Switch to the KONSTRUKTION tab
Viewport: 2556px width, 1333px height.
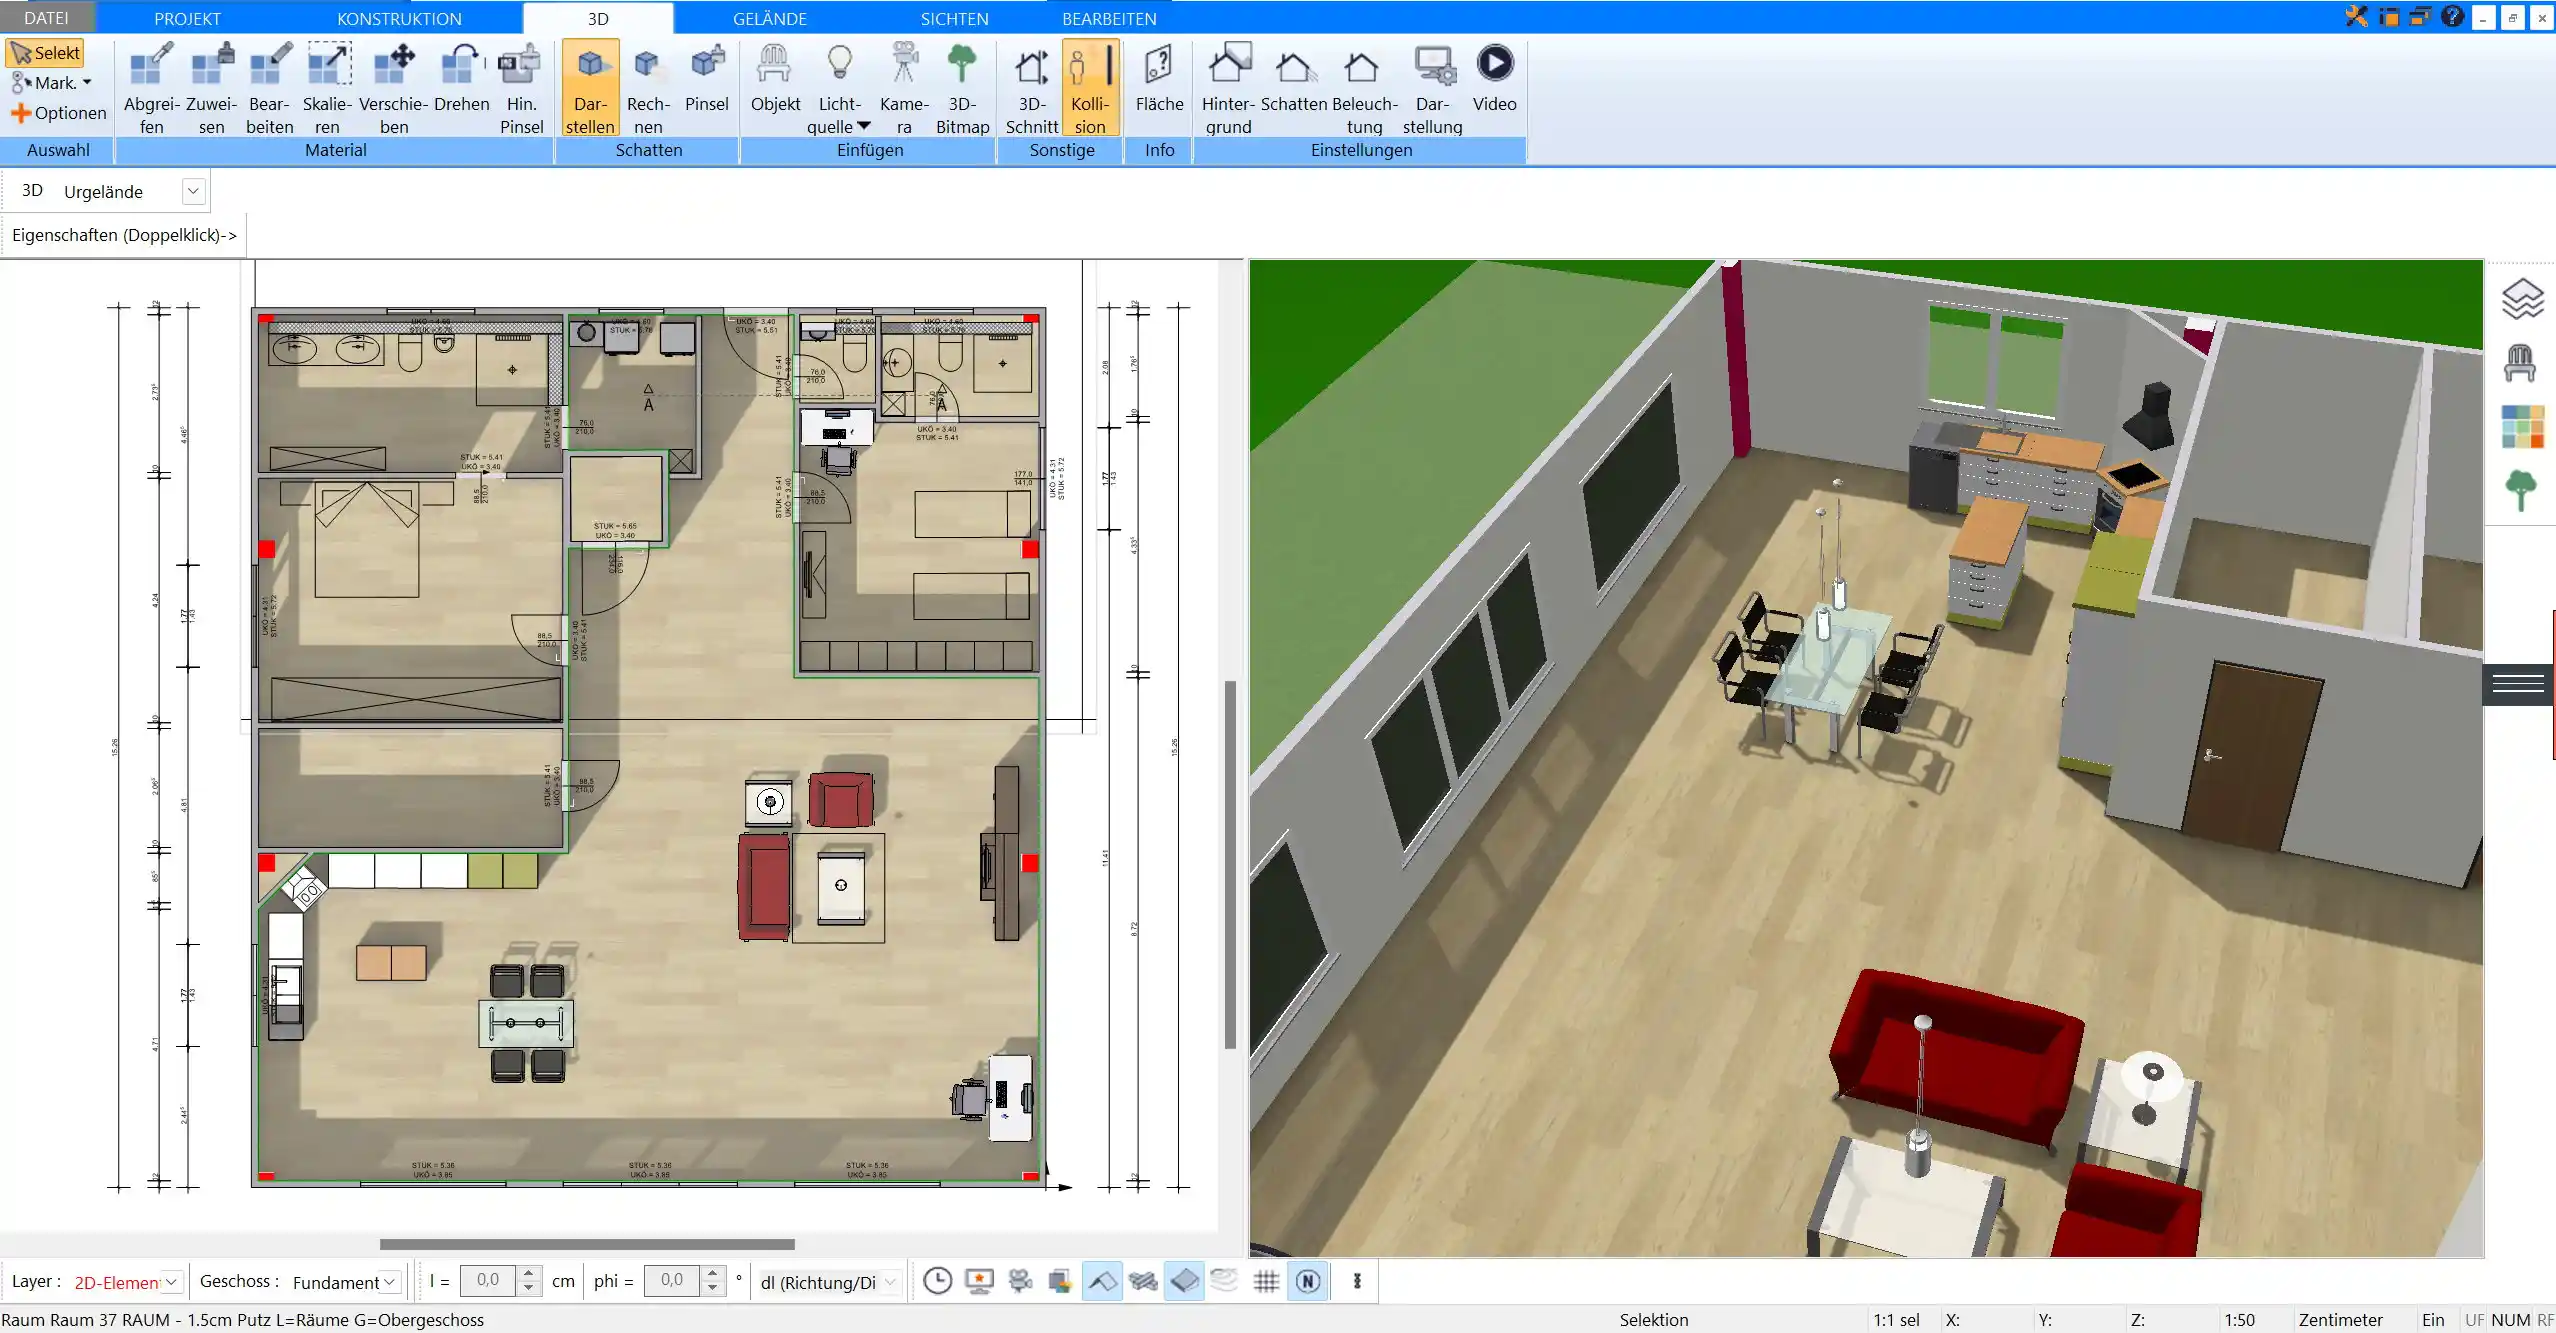click(x=399, y=18)
